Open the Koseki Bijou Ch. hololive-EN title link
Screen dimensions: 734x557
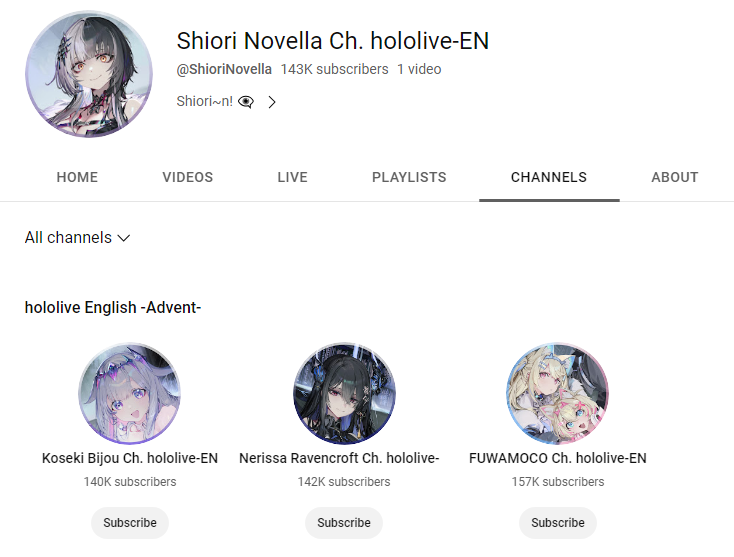[x=130, y=458]
